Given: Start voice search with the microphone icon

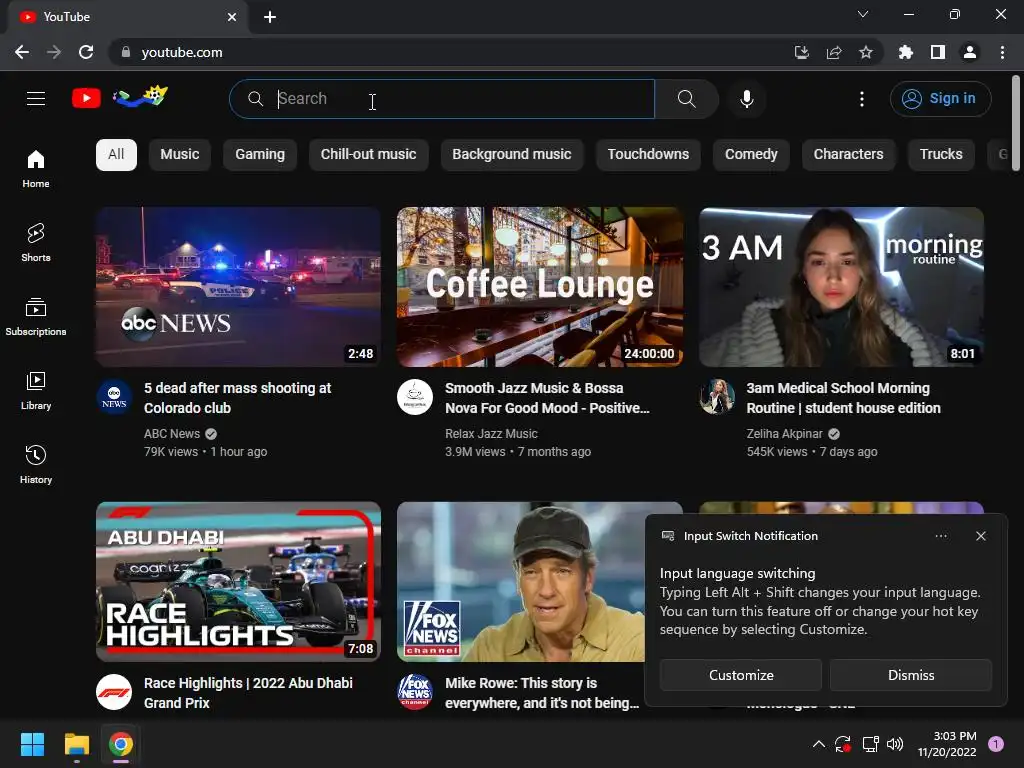Looking at the screenshot, I should 746,99.
